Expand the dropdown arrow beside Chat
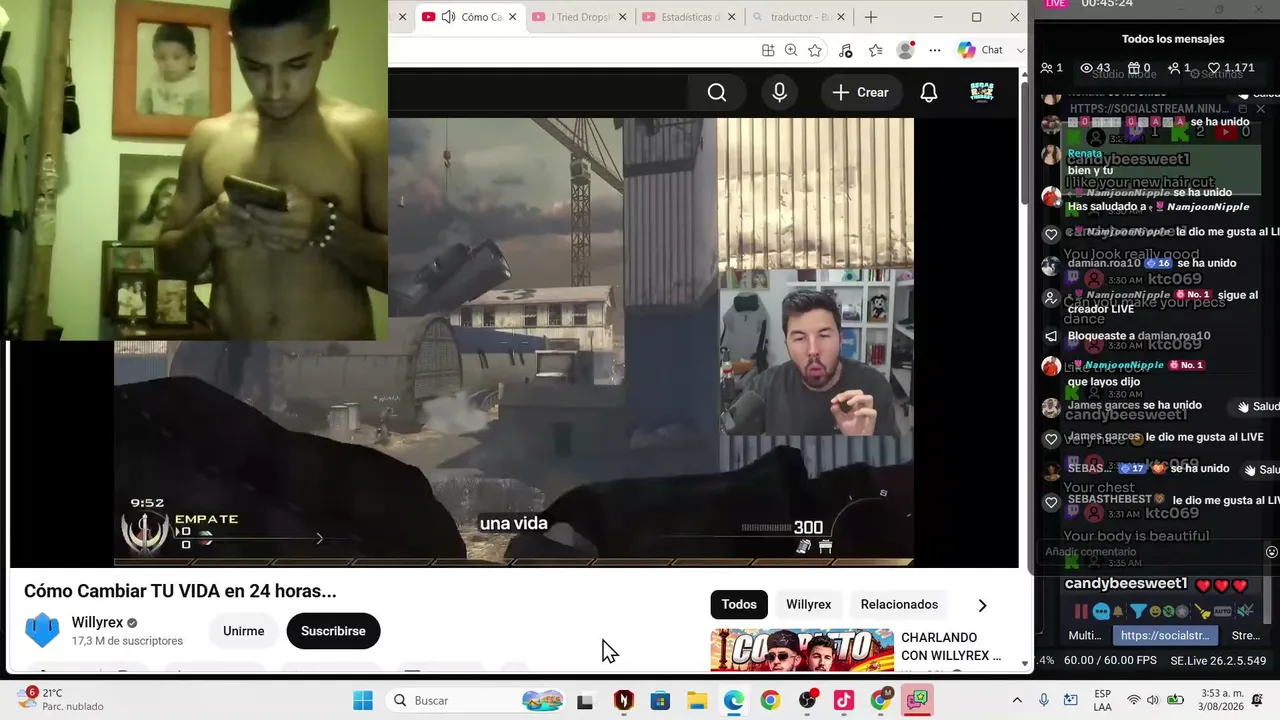This screenshot has height=720, width=1280. pyautogui.click(x=1020, y=50)
